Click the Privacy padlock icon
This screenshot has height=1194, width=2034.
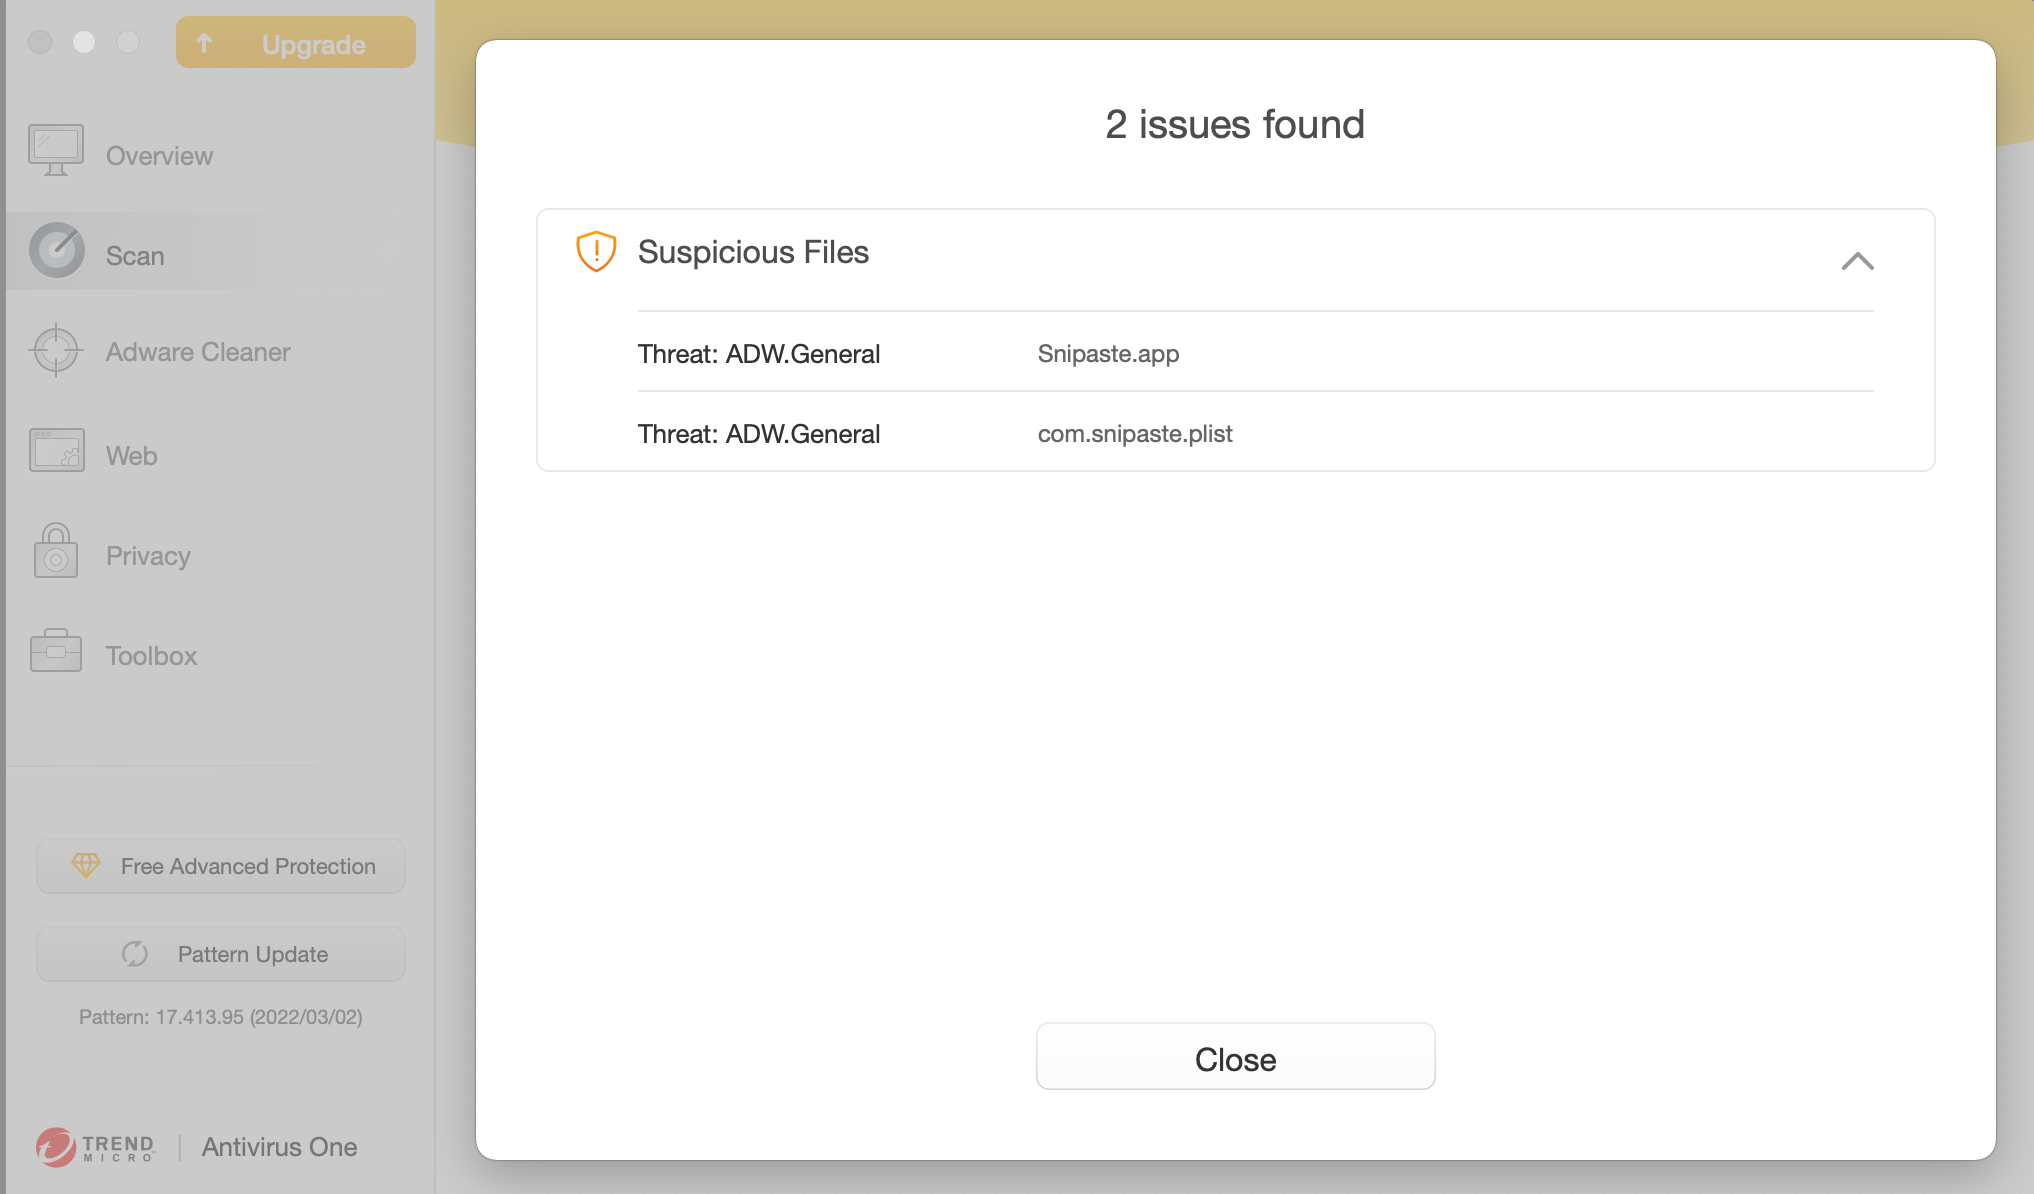[x=56, y=551]
